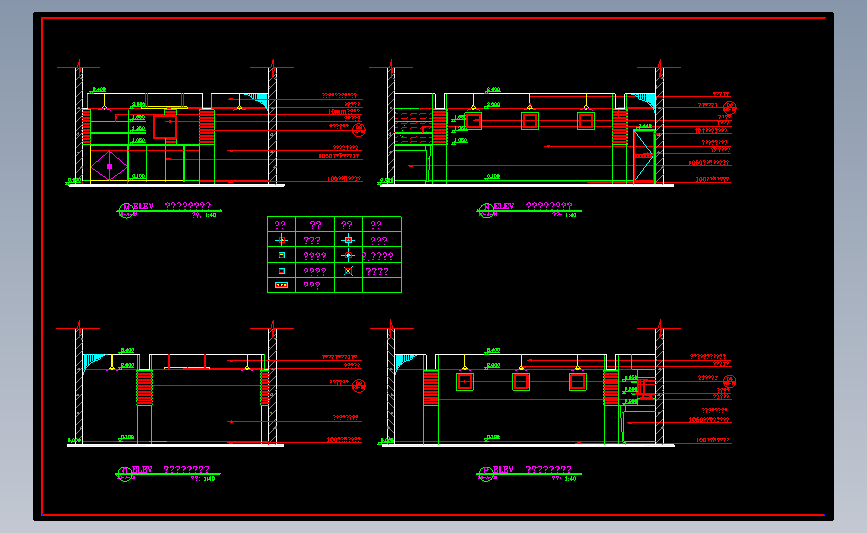This screenshot has width=867, height=533.
Task: Pick the legend cyan rectangle with yellow dots
Action: (281, 285)
